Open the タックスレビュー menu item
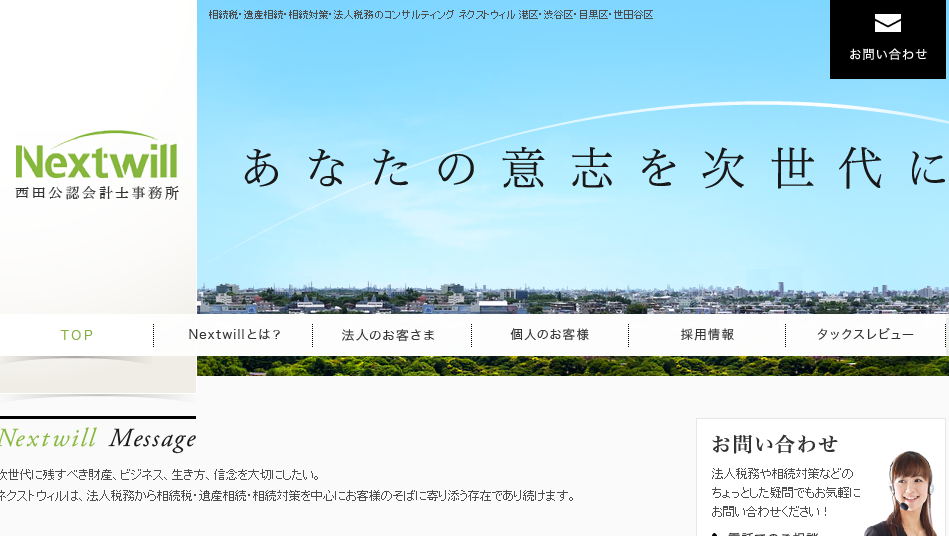Viewport: 949px width, 536px height. (x=865, y=335)
